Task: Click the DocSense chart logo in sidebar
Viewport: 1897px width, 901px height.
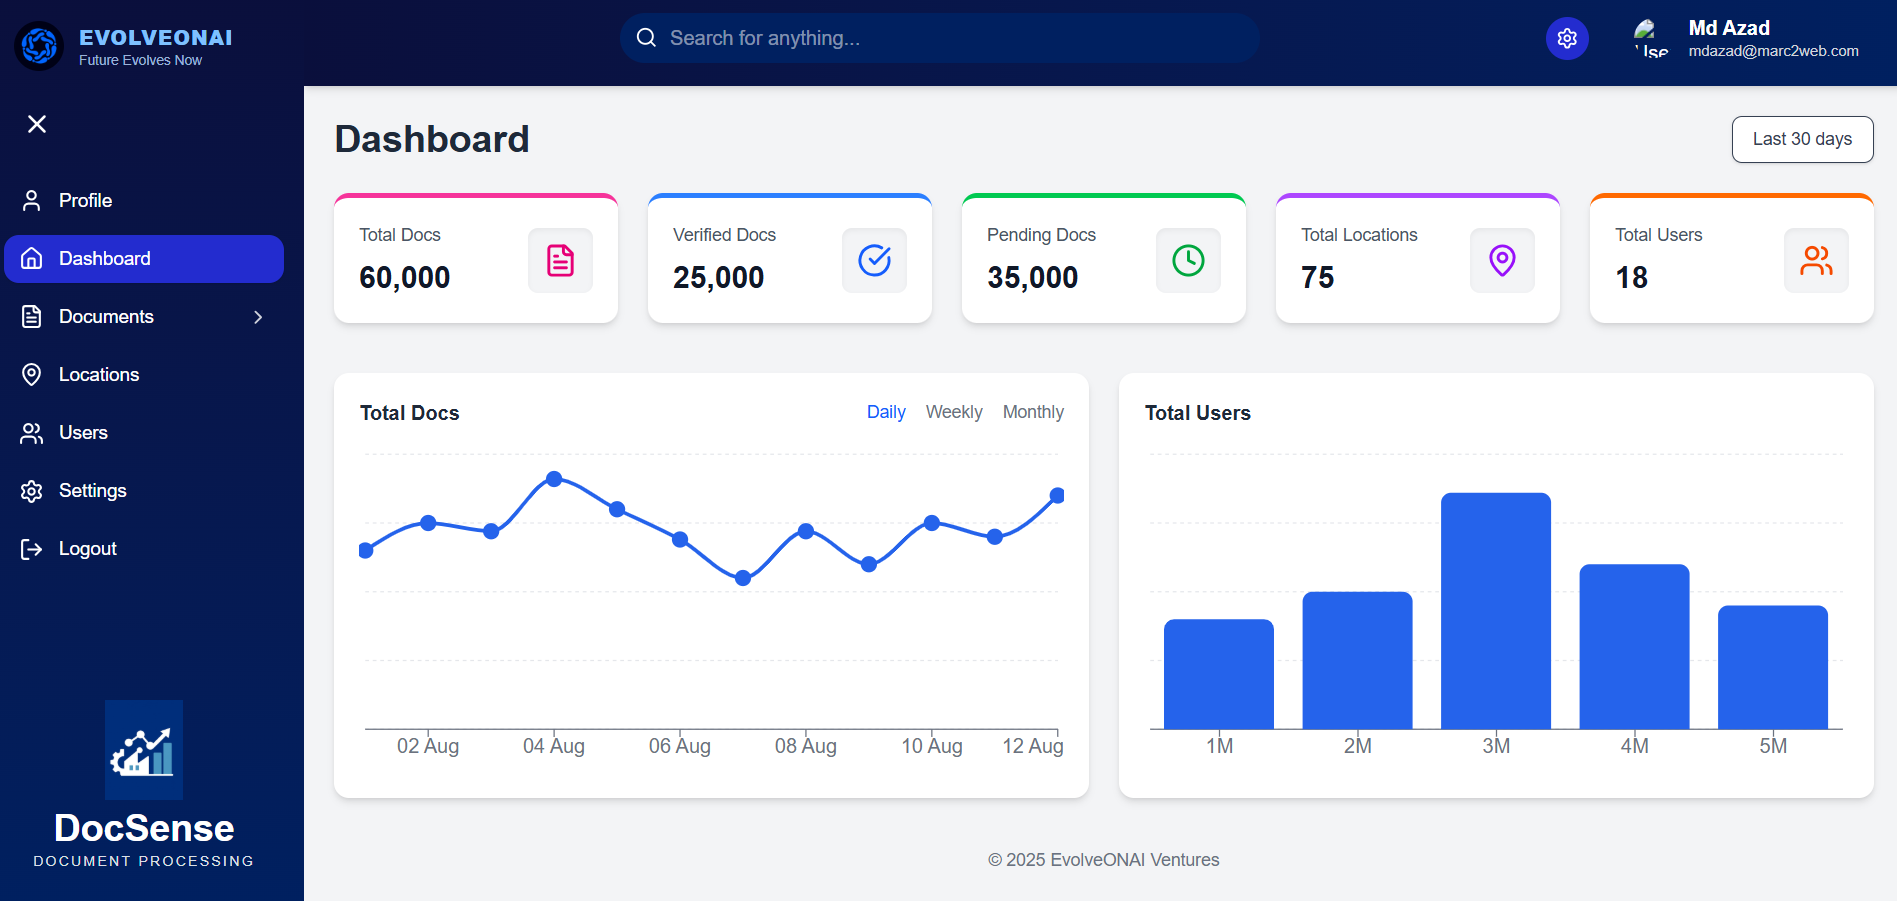Action: (144, 750)
